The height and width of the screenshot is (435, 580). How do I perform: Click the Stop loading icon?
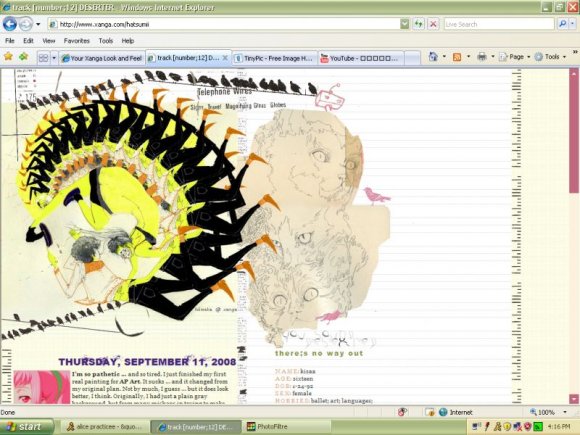pos(433,24)
